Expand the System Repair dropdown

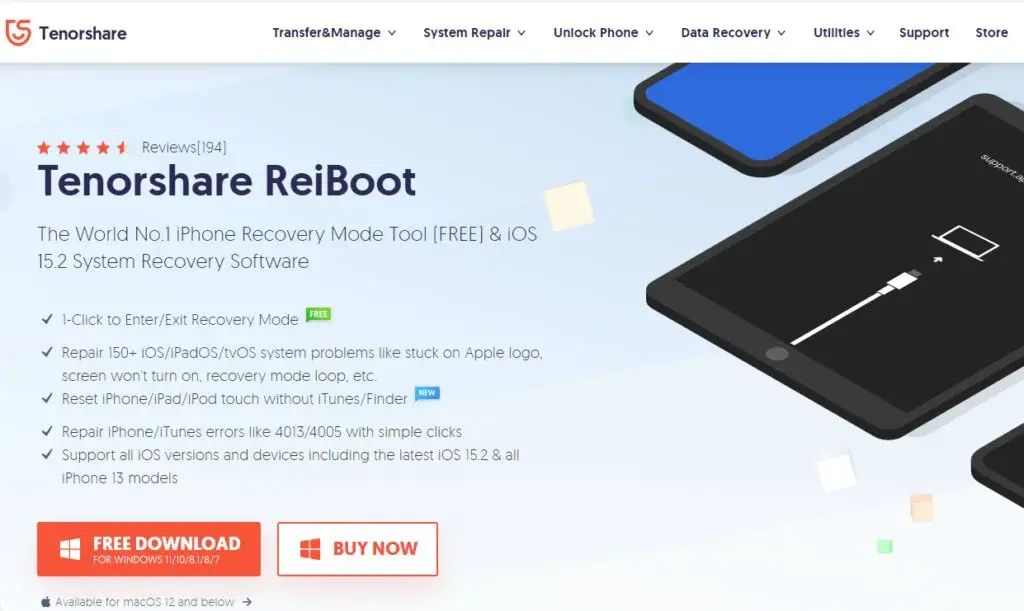coord(474,33)
